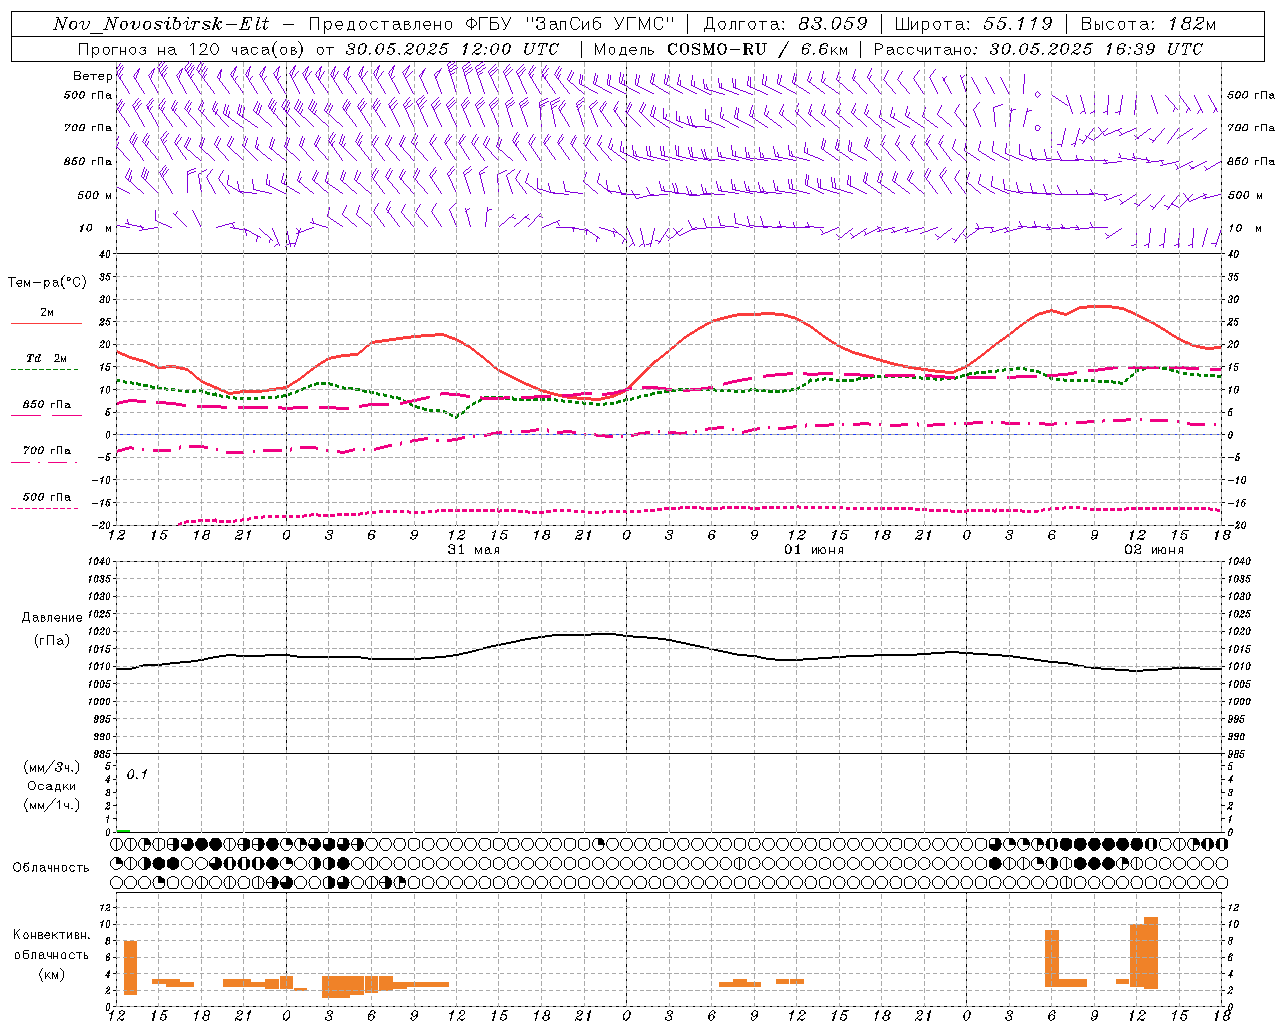
Task: Click the (мм/3ч.) precipitation unit label
Action: [x=51, y=767]
